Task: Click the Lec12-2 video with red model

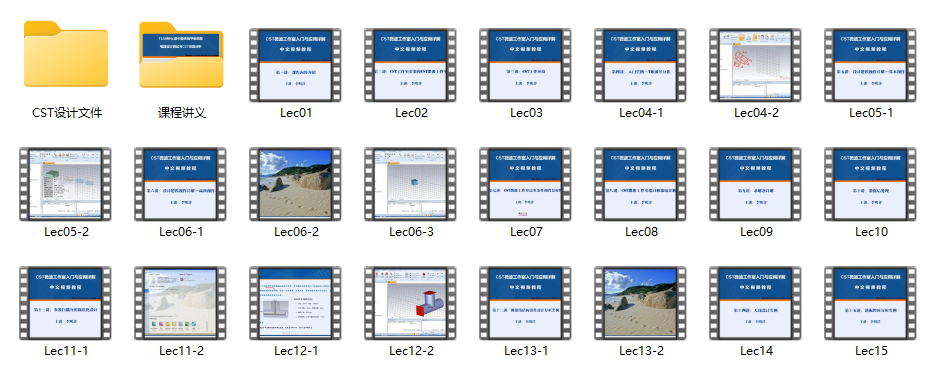Action: pyautogui.click(x=411, y=303)
